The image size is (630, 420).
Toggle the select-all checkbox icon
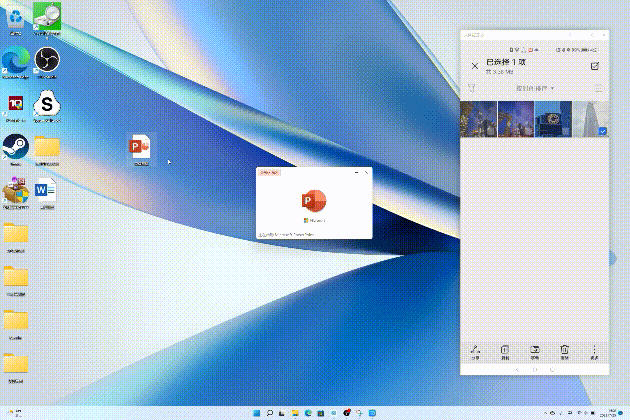point(595,66)
